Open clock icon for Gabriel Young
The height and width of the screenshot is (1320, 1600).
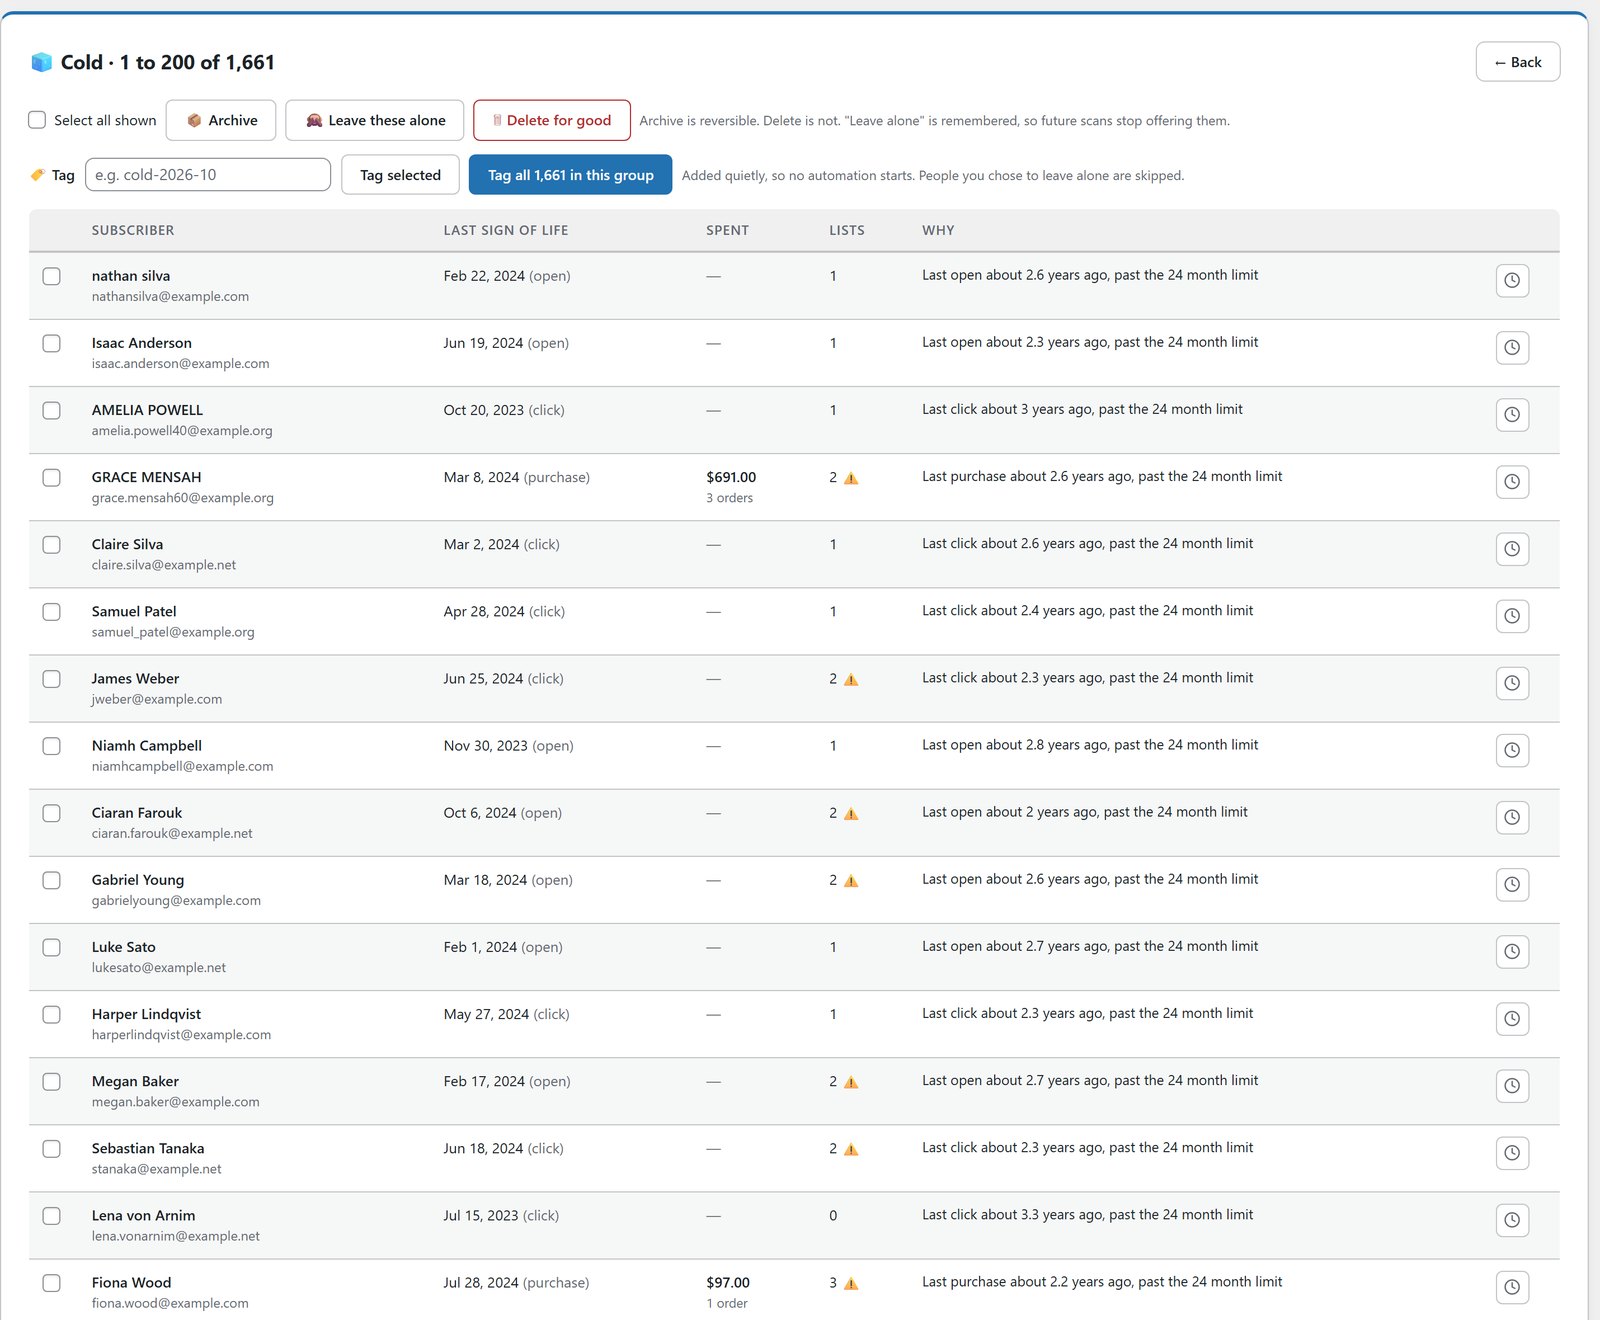point(1512,884)
